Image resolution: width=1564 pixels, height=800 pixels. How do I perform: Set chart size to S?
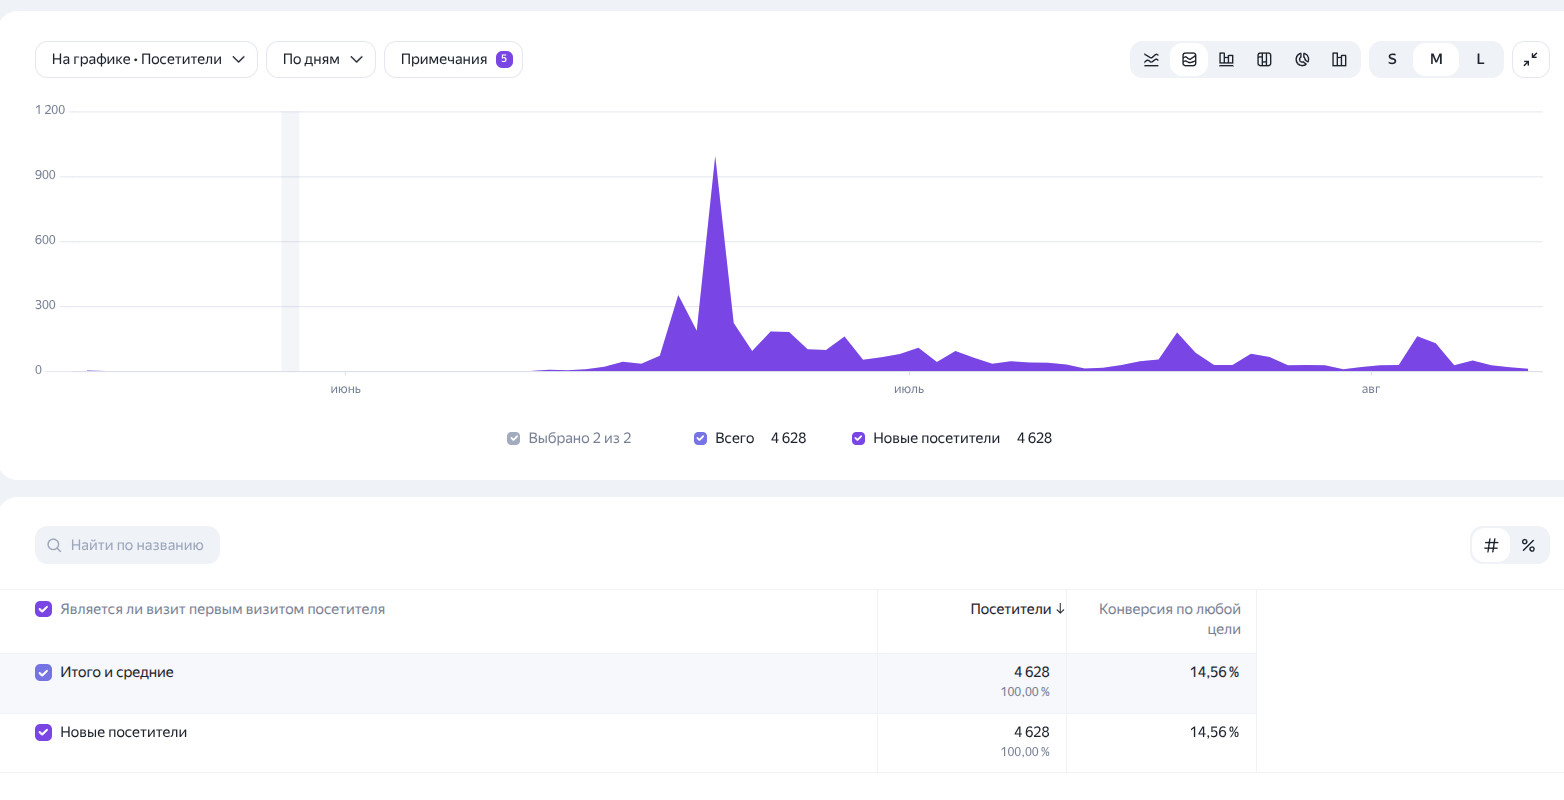click(1392, 59)
